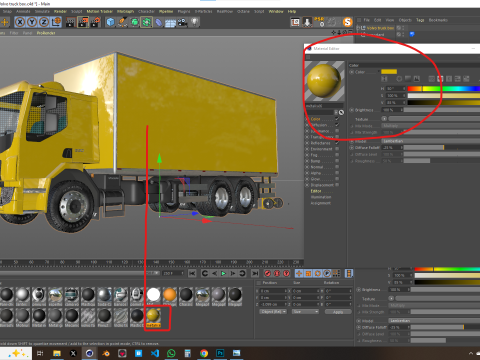Open the Model dropdown in lower attributes panel
The image size is (480, 360).
click(x=434, y=320)
